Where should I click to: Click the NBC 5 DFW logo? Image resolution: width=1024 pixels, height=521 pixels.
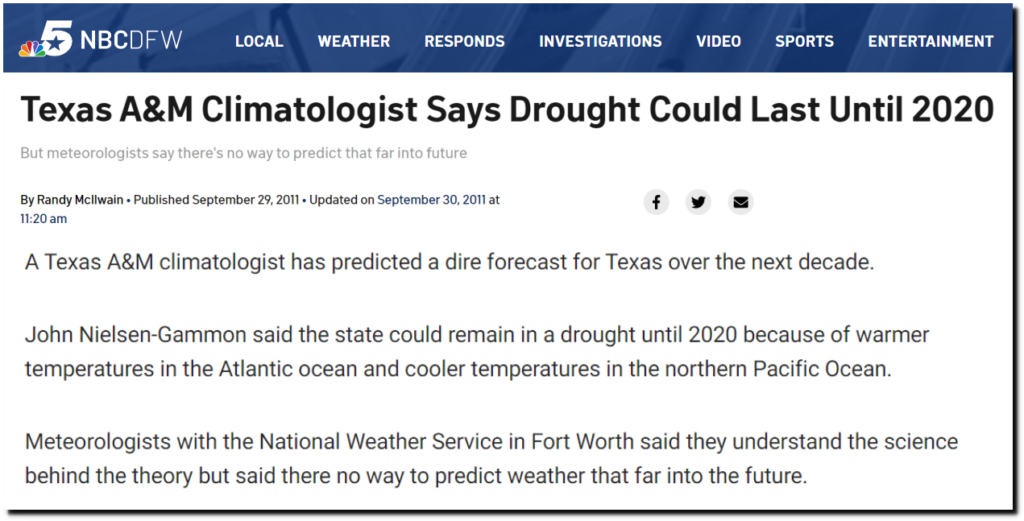99,40
